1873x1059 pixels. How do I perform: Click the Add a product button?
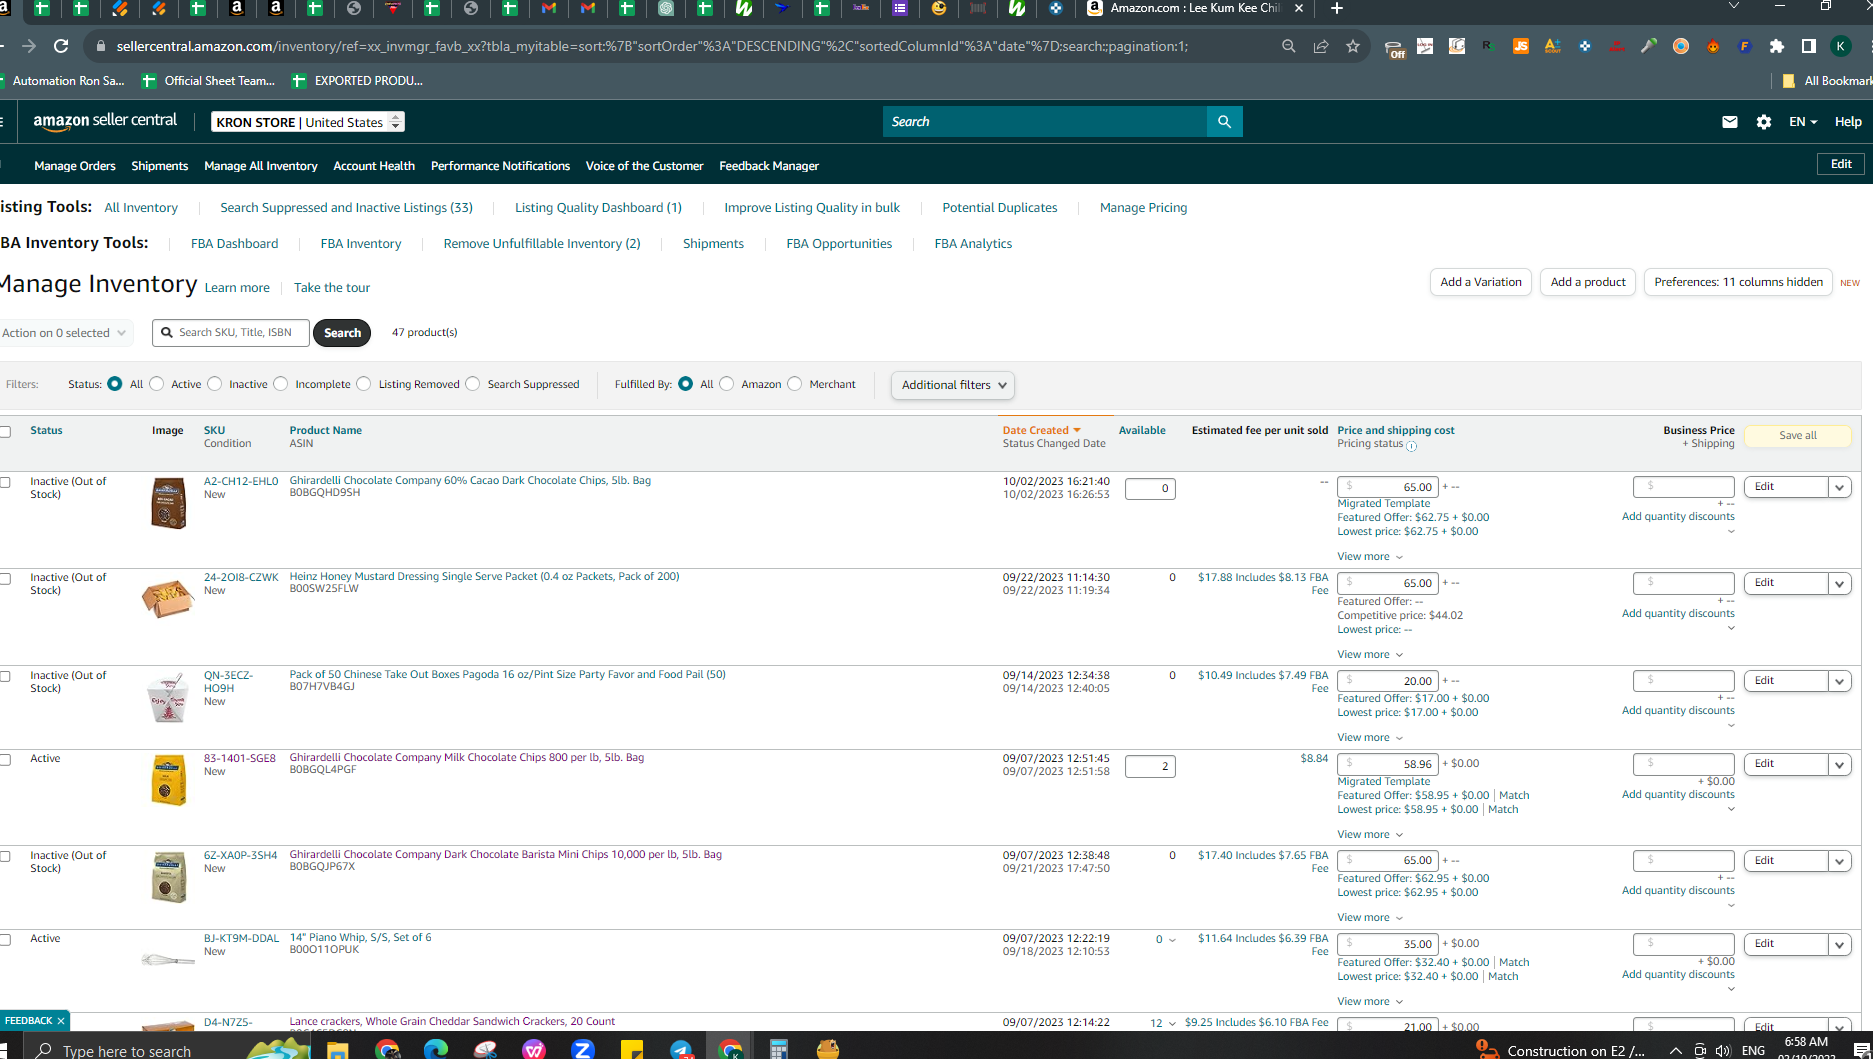point(1588,282)
